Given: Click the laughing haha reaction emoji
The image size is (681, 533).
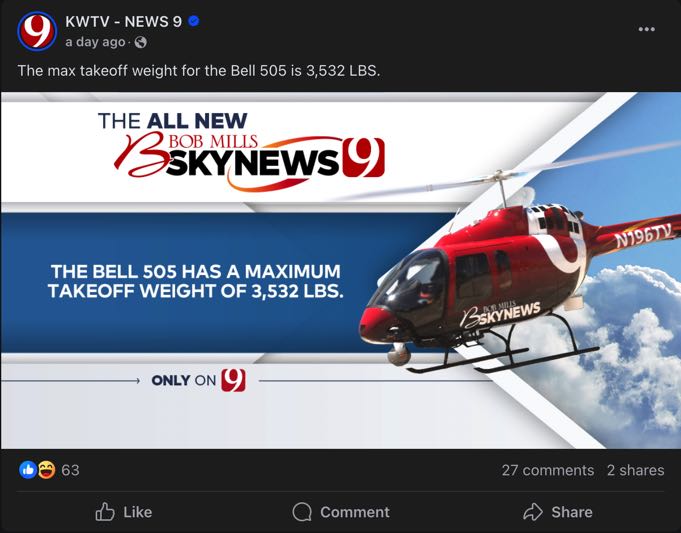Looking at the screenshot, I should click(46, 470).
